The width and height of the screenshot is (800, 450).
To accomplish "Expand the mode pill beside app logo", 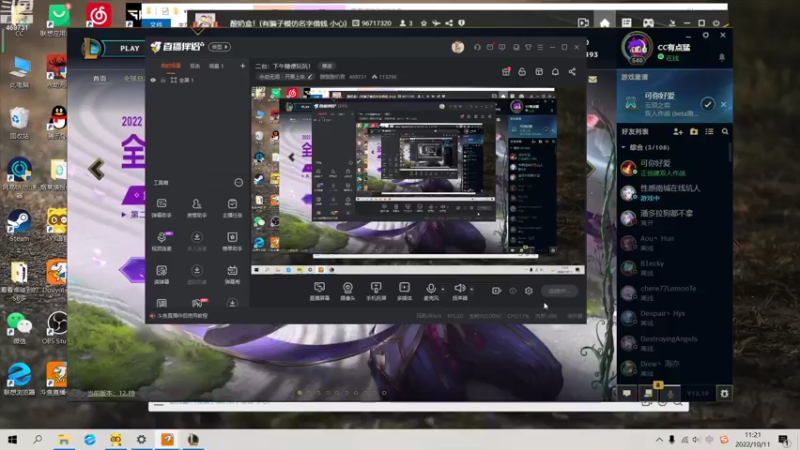I will pyautogui.click(x=219, y=47).
